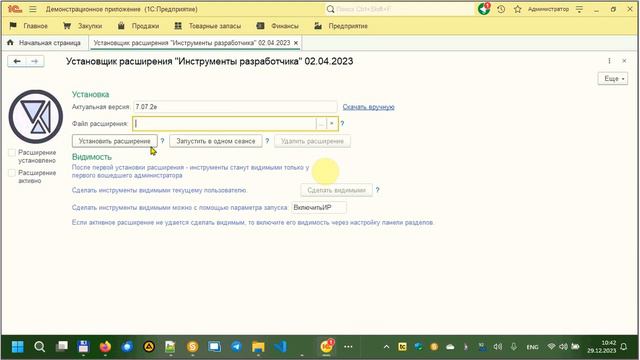The width and height of the screenshot is (640, 360).
Task: Open Telegram from the taskbar
Action: click(236, 347)
